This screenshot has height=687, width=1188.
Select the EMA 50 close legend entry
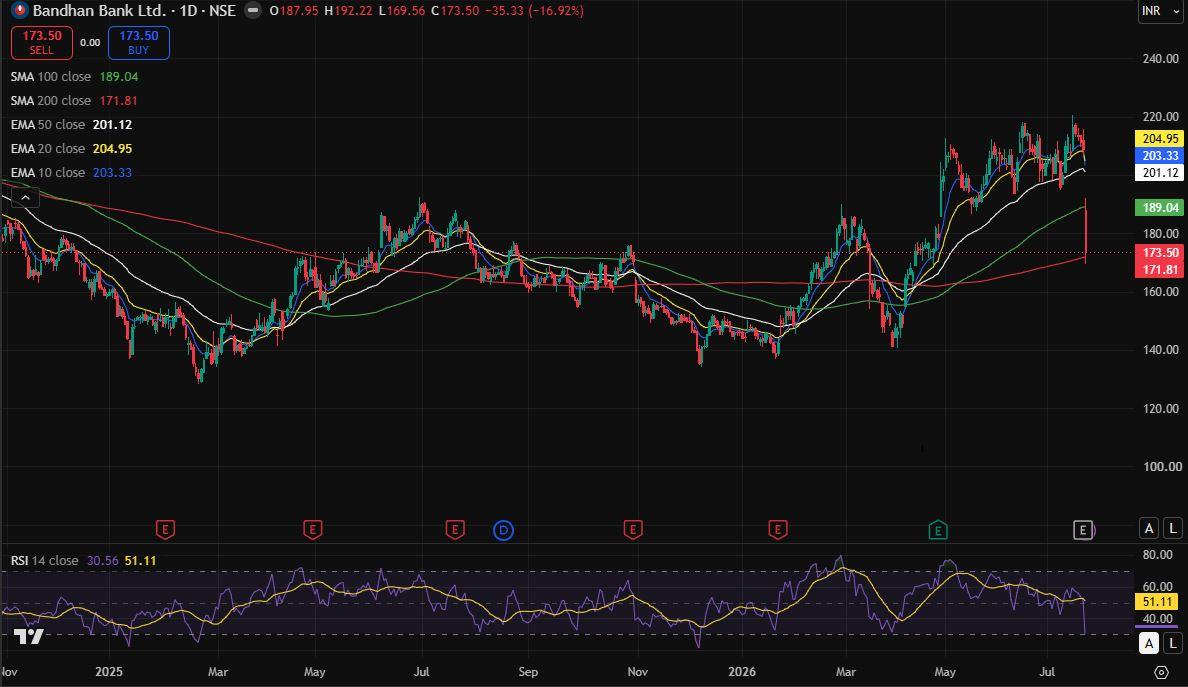tap(71, 125)
